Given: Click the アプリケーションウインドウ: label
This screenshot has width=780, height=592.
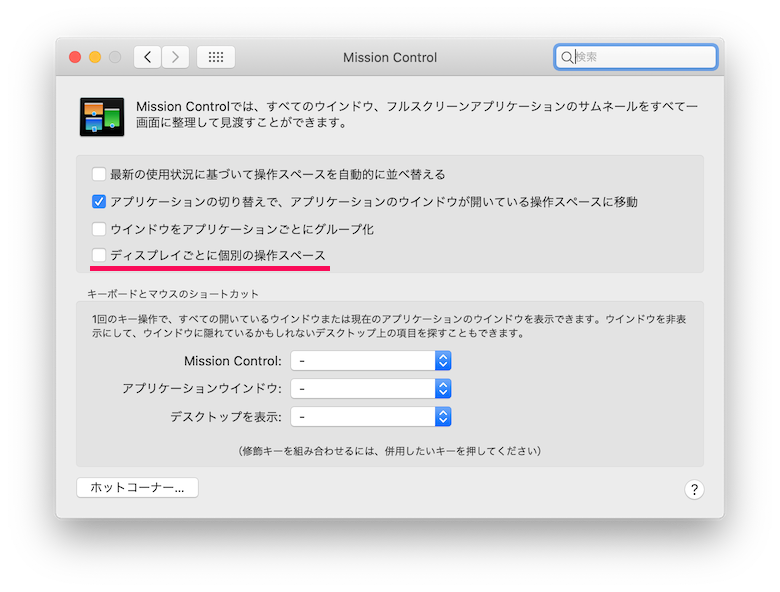Looking at the screenshot, I should coord(202,389).
